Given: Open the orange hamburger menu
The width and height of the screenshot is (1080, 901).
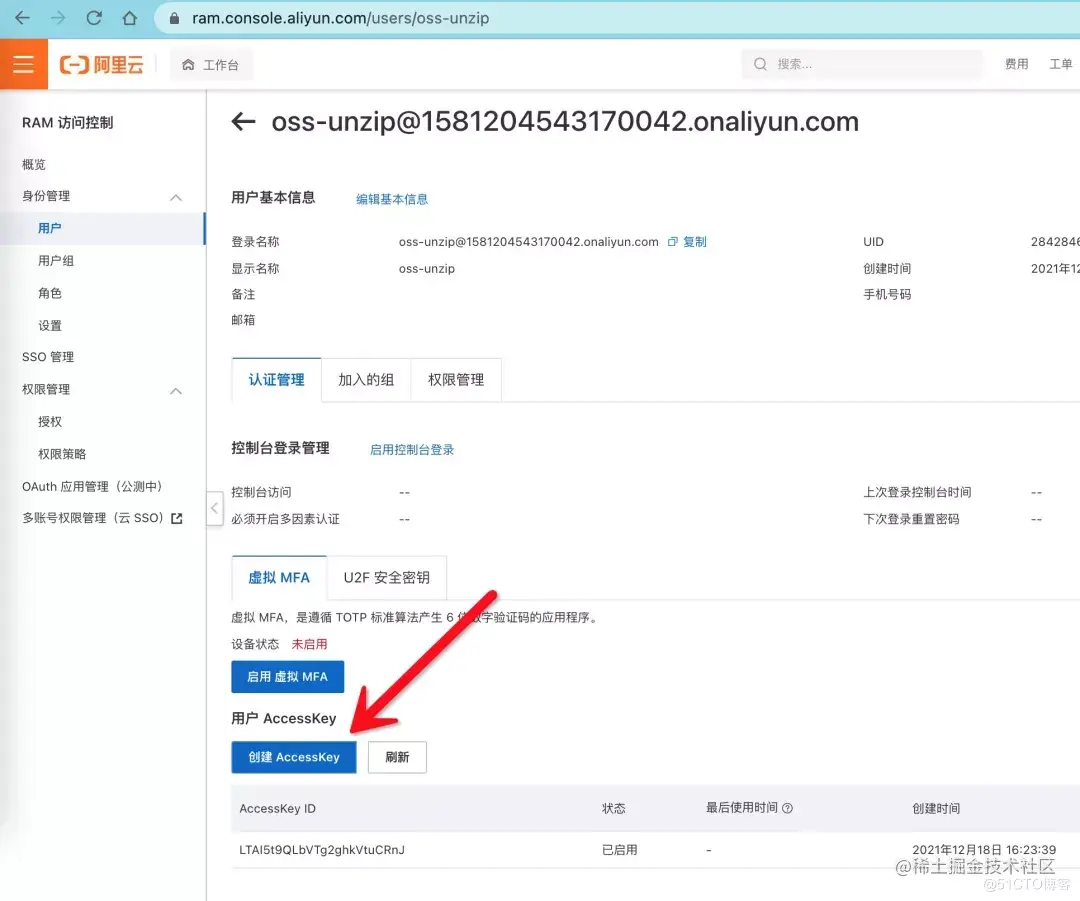Looking at the screenshot, I should [23, 64].
